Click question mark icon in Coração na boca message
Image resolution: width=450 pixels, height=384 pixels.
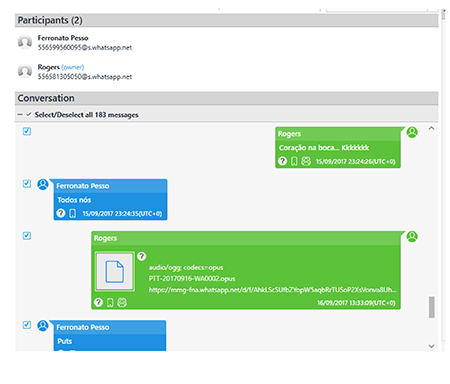[x=282, y=161]
